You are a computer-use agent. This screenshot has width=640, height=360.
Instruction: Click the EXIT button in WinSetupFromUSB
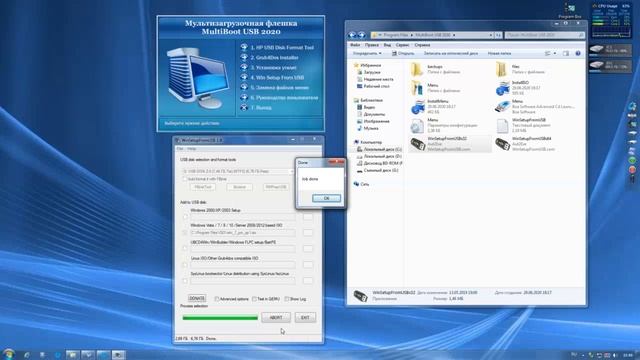click(305, 318)
